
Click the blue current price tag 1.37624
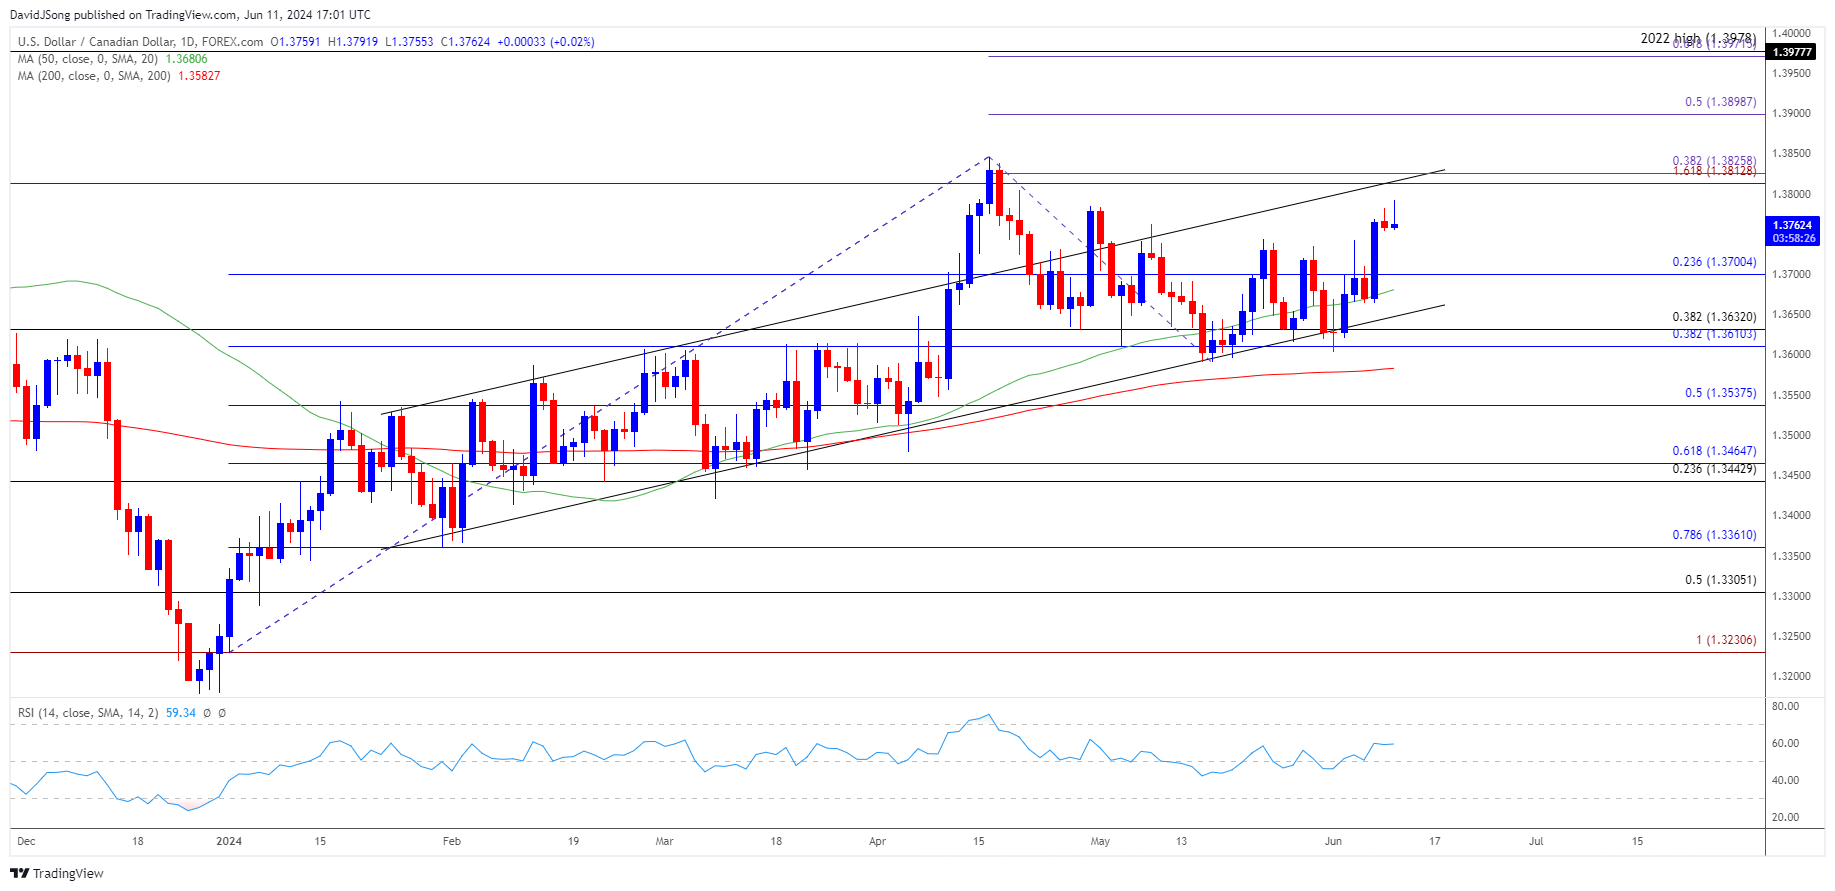click(x=1792, y=232)
